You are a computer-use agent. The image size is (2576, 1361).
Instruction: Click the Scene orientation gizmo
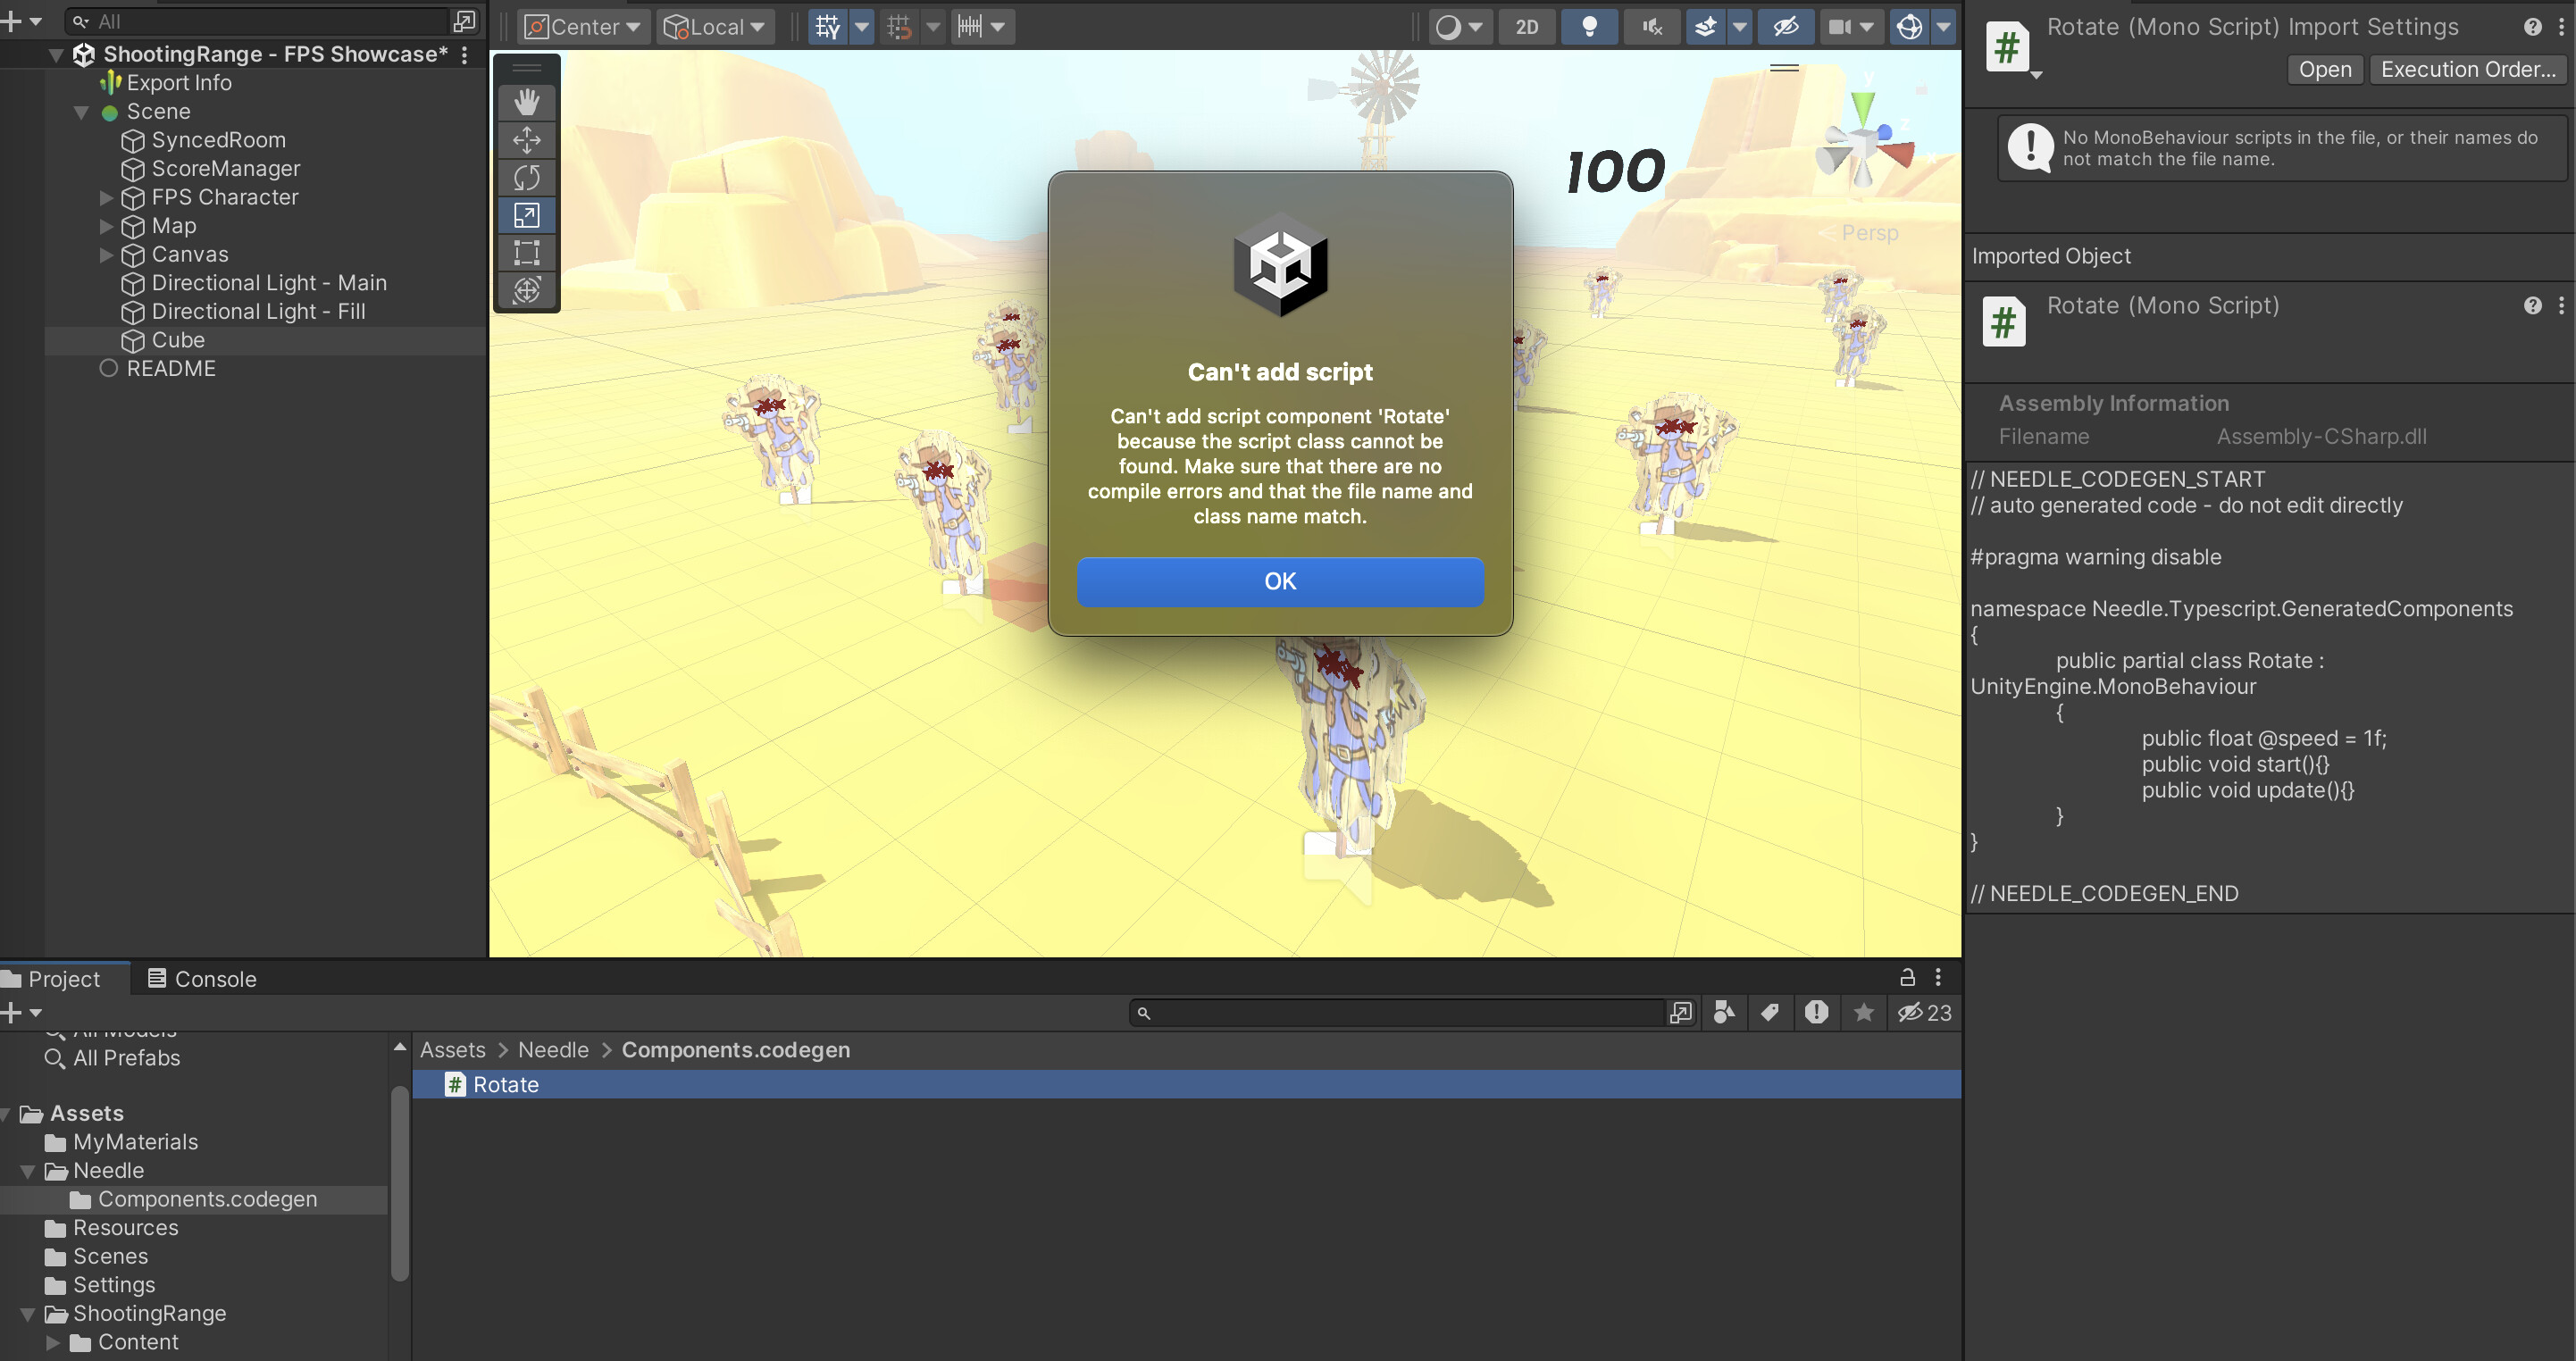(x=1864, y=145)
